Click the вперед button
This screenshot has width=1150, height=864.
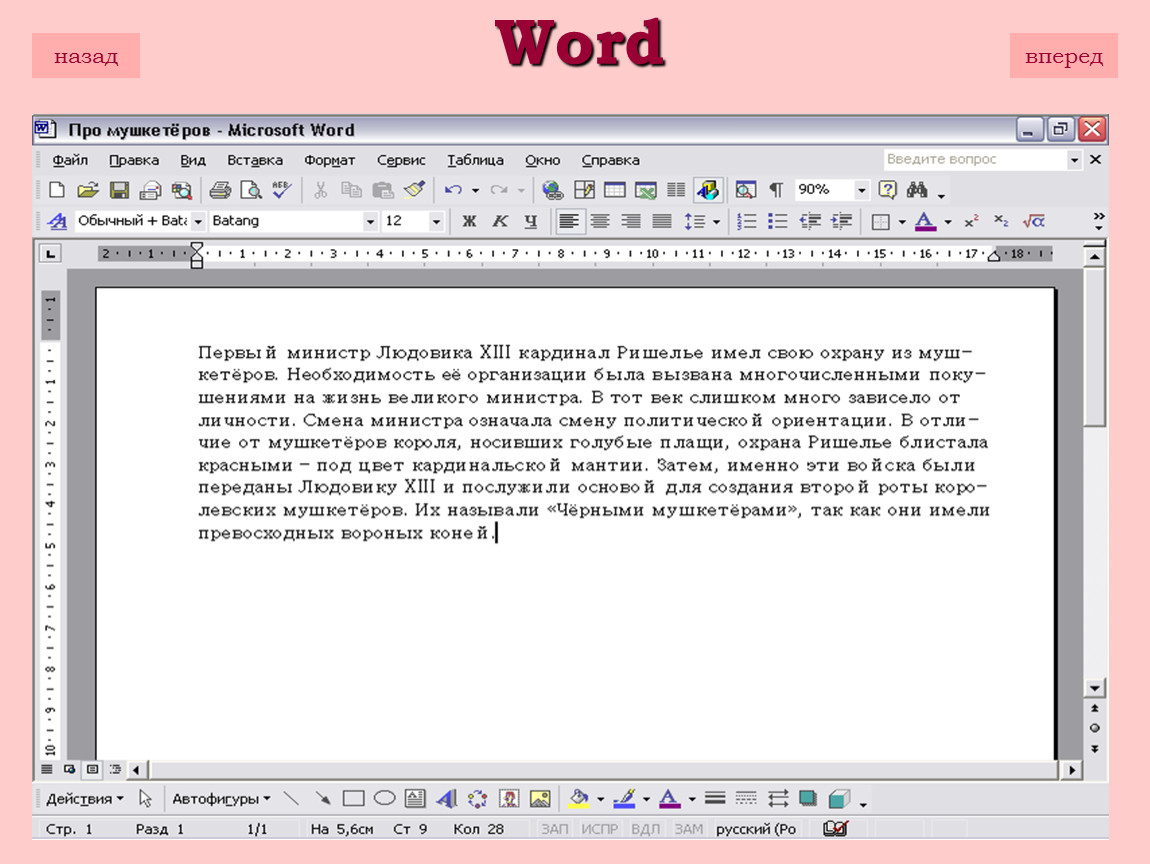click(x=1063, y=56)
